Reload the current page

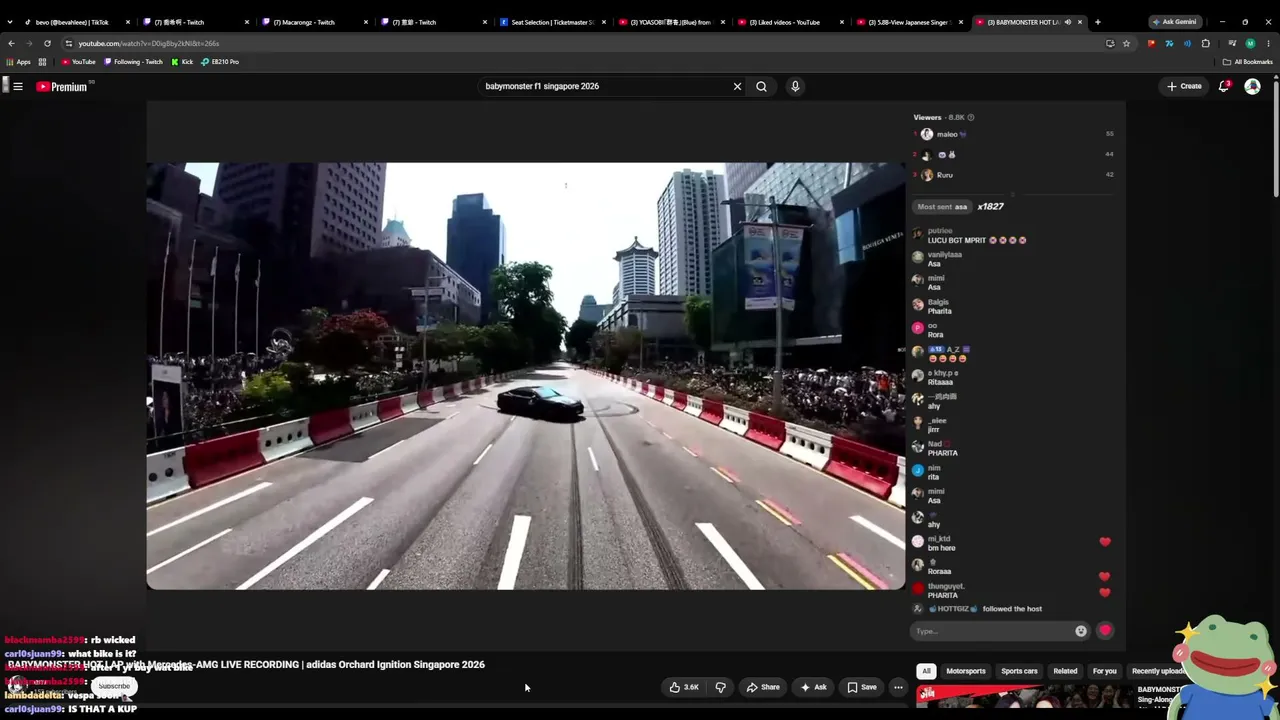[47, 43]
